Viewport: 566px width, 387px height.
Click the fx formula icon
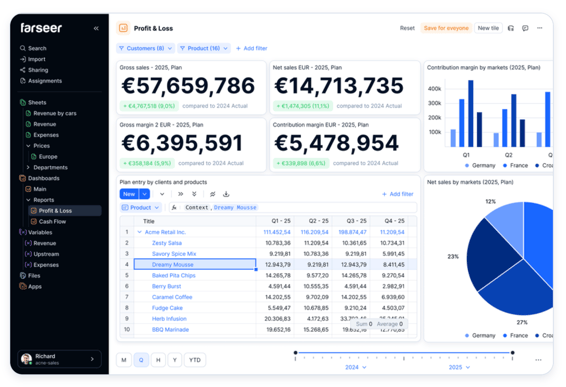pyautogui.click(x=174, y=207)
